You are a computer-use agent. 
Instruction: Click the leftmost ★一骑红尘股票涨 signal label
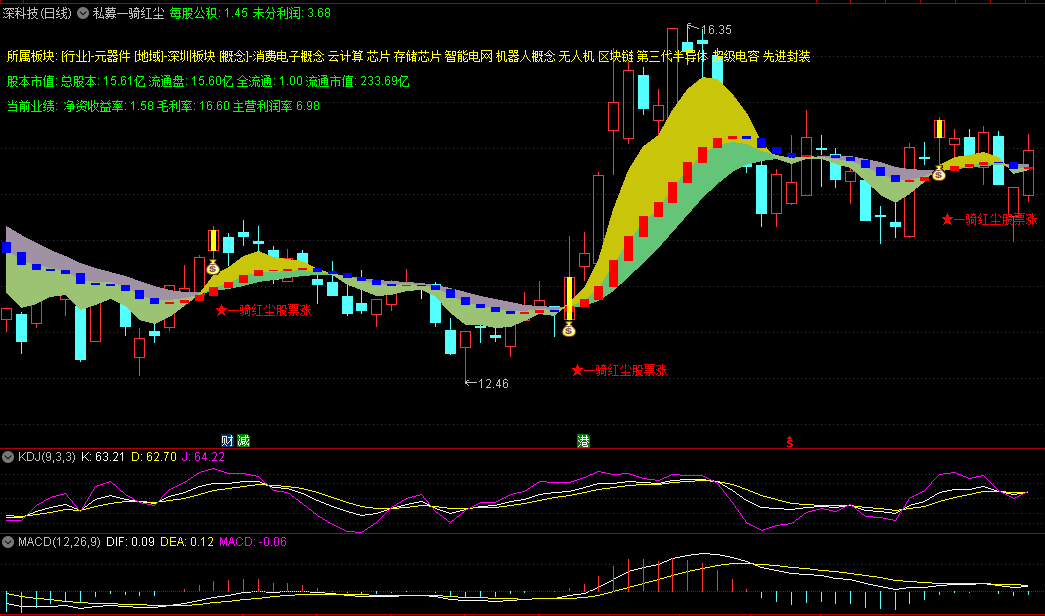263,310
